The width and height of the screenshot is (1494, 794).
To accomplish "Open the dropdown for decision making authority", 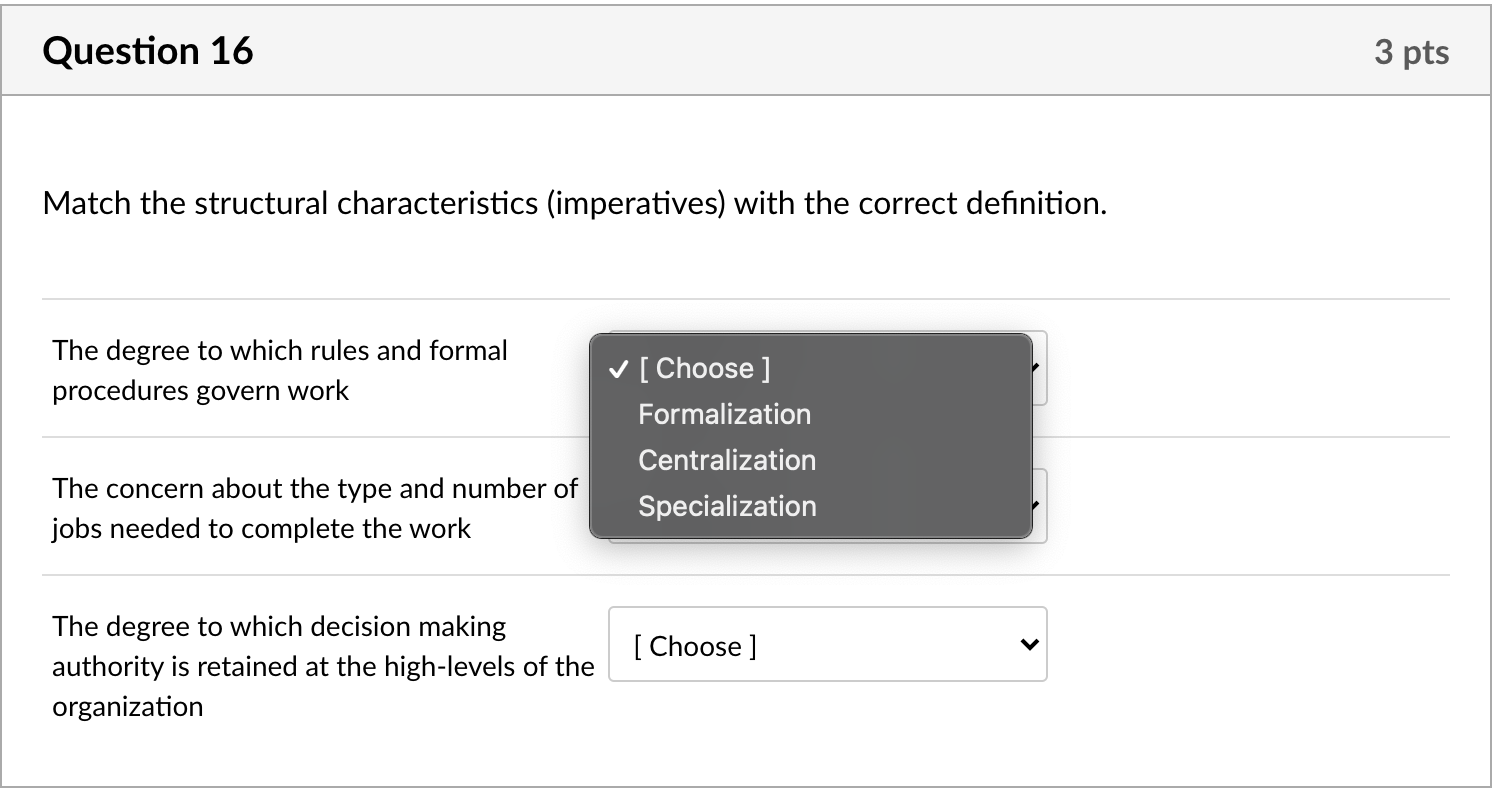I will [x=827, y=644].
